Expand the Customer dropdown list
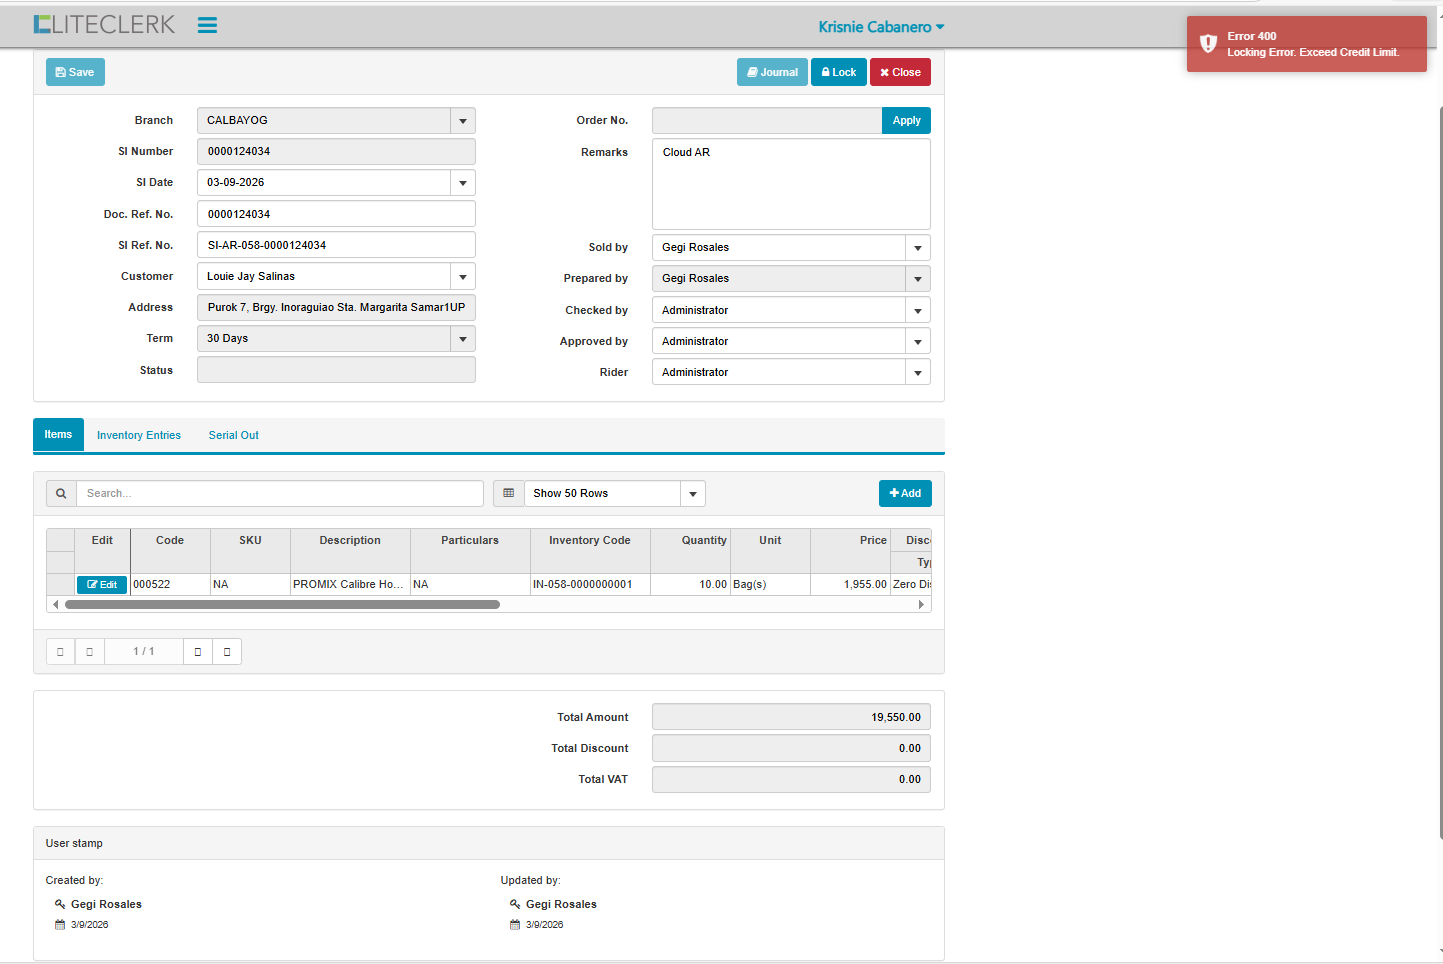 [x=462, y=277]
